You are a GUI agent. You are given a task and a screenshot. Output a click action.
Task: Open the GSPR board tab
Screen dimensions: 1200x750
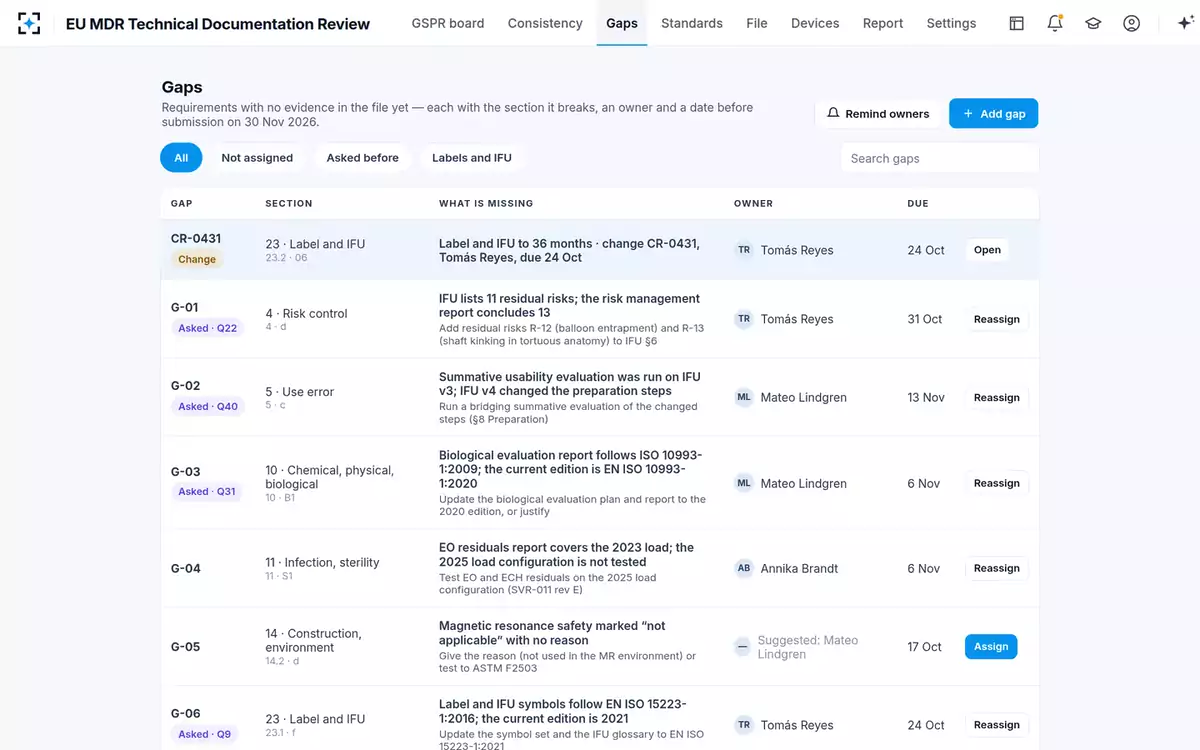coord(448,23)
